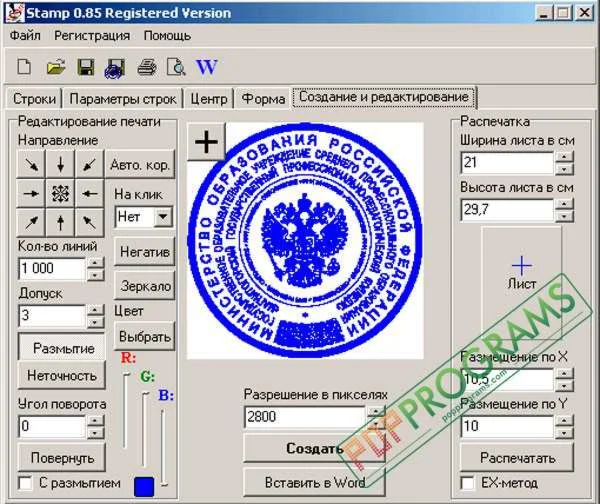600x504 pixels.
Task: Switch to the Параметры строк tab
Action: [123, 99]
